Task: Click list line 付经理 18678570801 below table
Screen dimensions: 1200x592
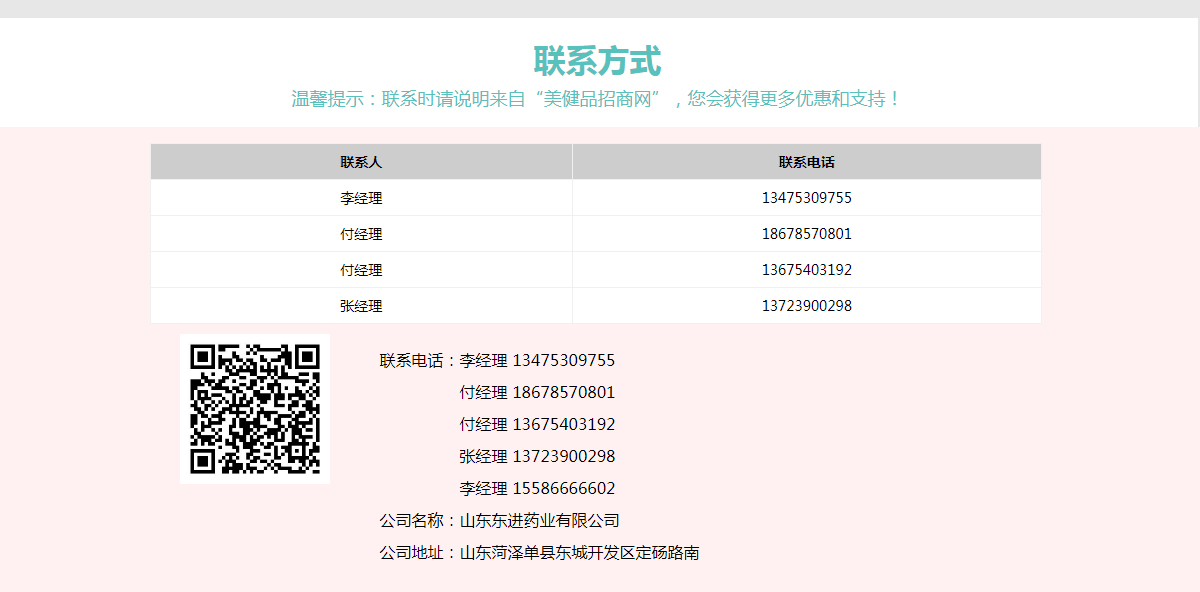Action: 538,392
